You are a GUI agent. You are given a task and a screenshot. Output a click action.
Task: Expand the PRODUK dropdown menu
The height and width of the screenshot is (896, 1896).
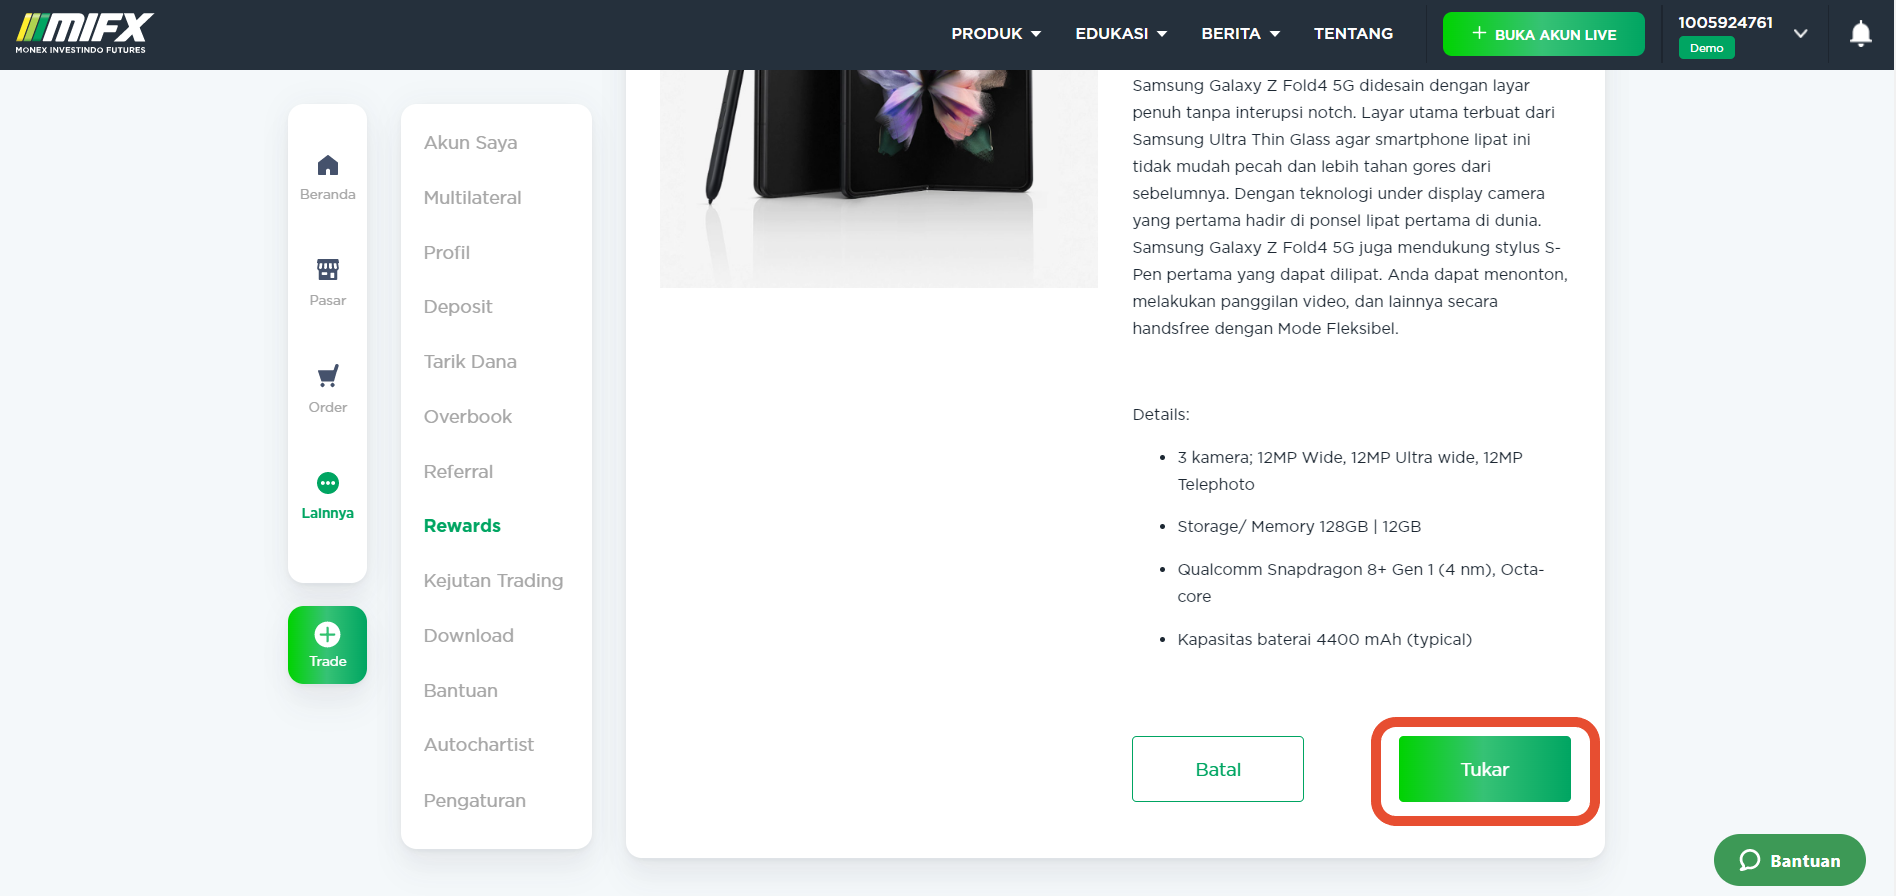996,34
